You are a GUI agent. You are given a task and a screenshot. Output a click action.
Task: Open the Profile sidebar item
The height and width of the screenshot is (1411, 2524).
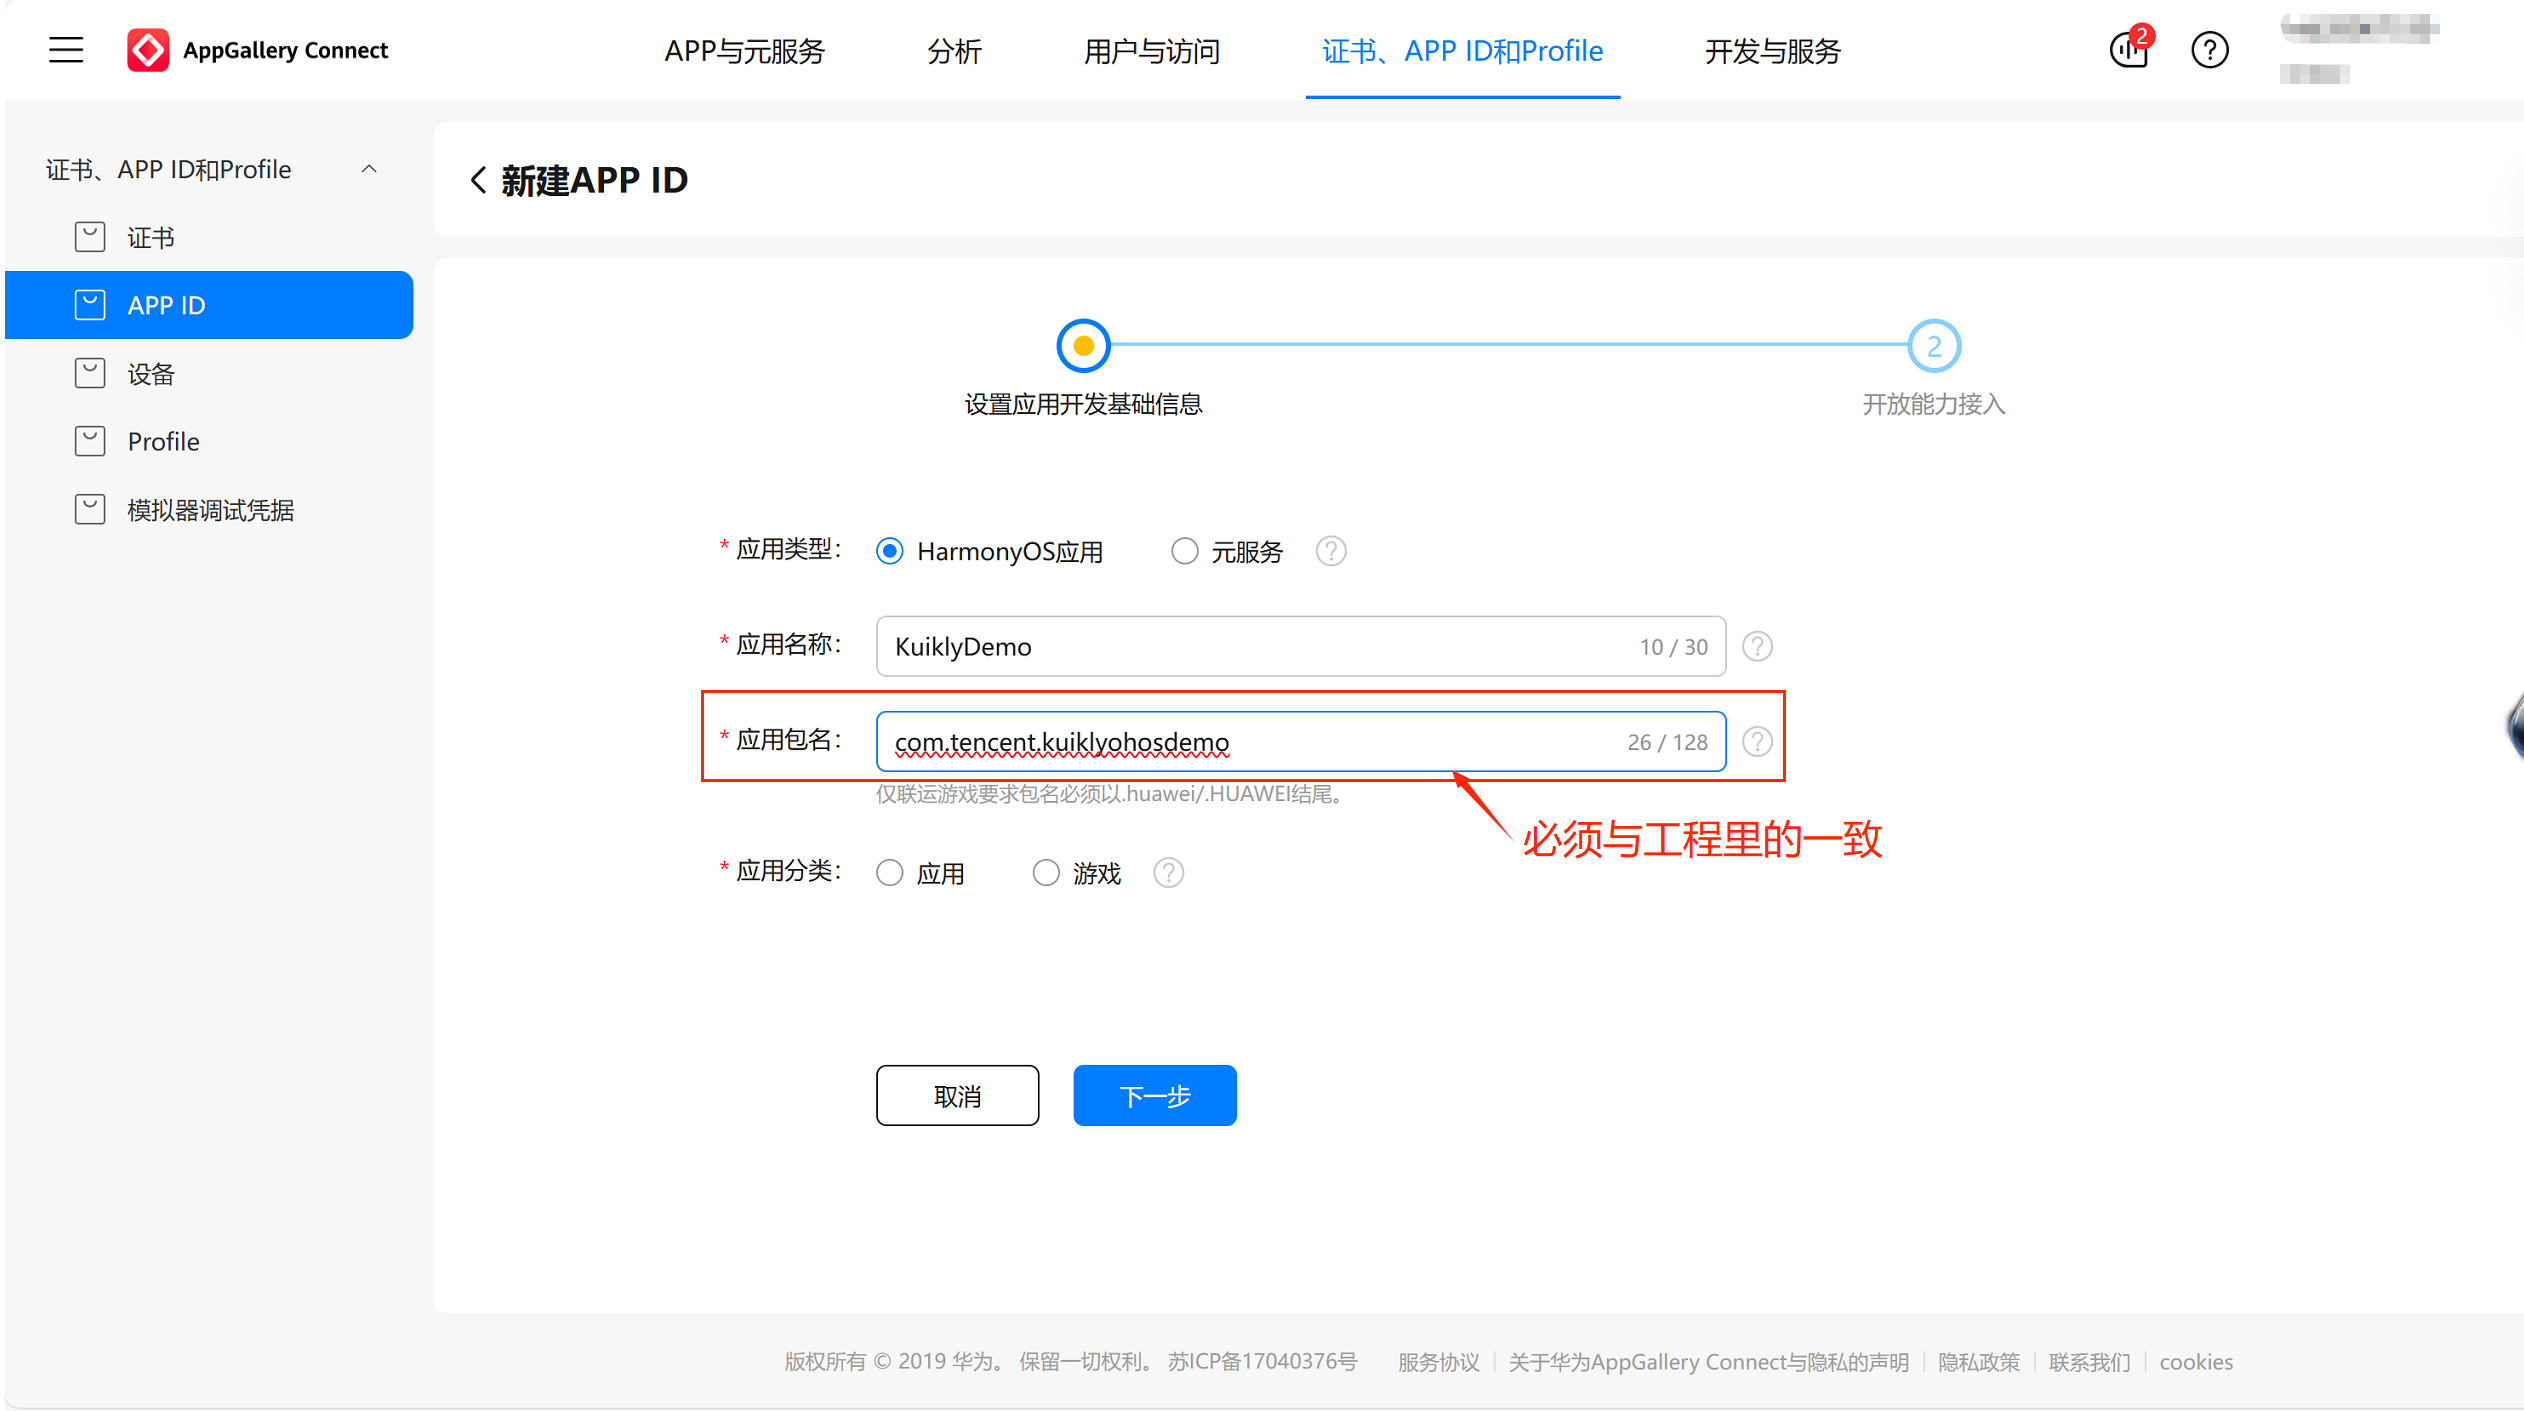point(163,442)
